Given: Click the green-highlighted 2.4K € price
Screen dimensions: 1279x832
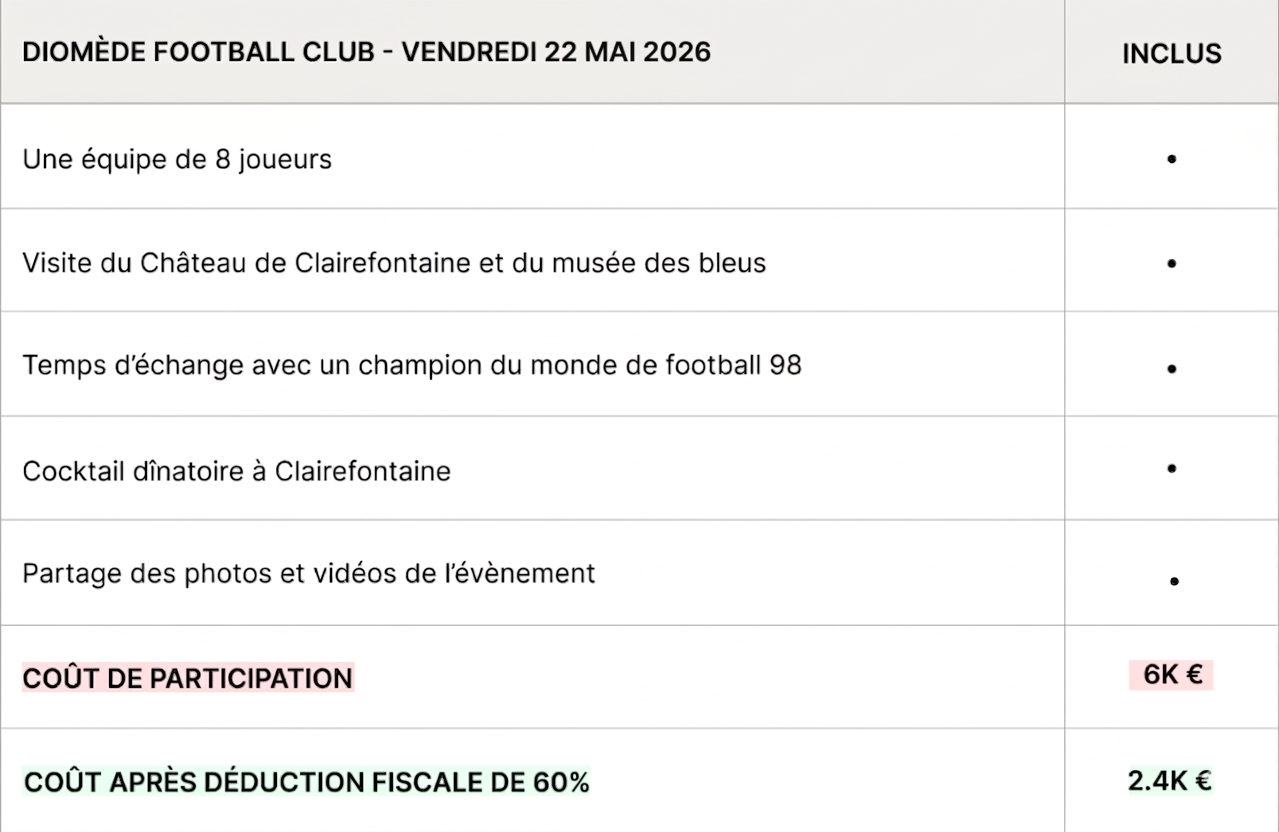Looking at the screenshot, I should tap(1169, 781).
